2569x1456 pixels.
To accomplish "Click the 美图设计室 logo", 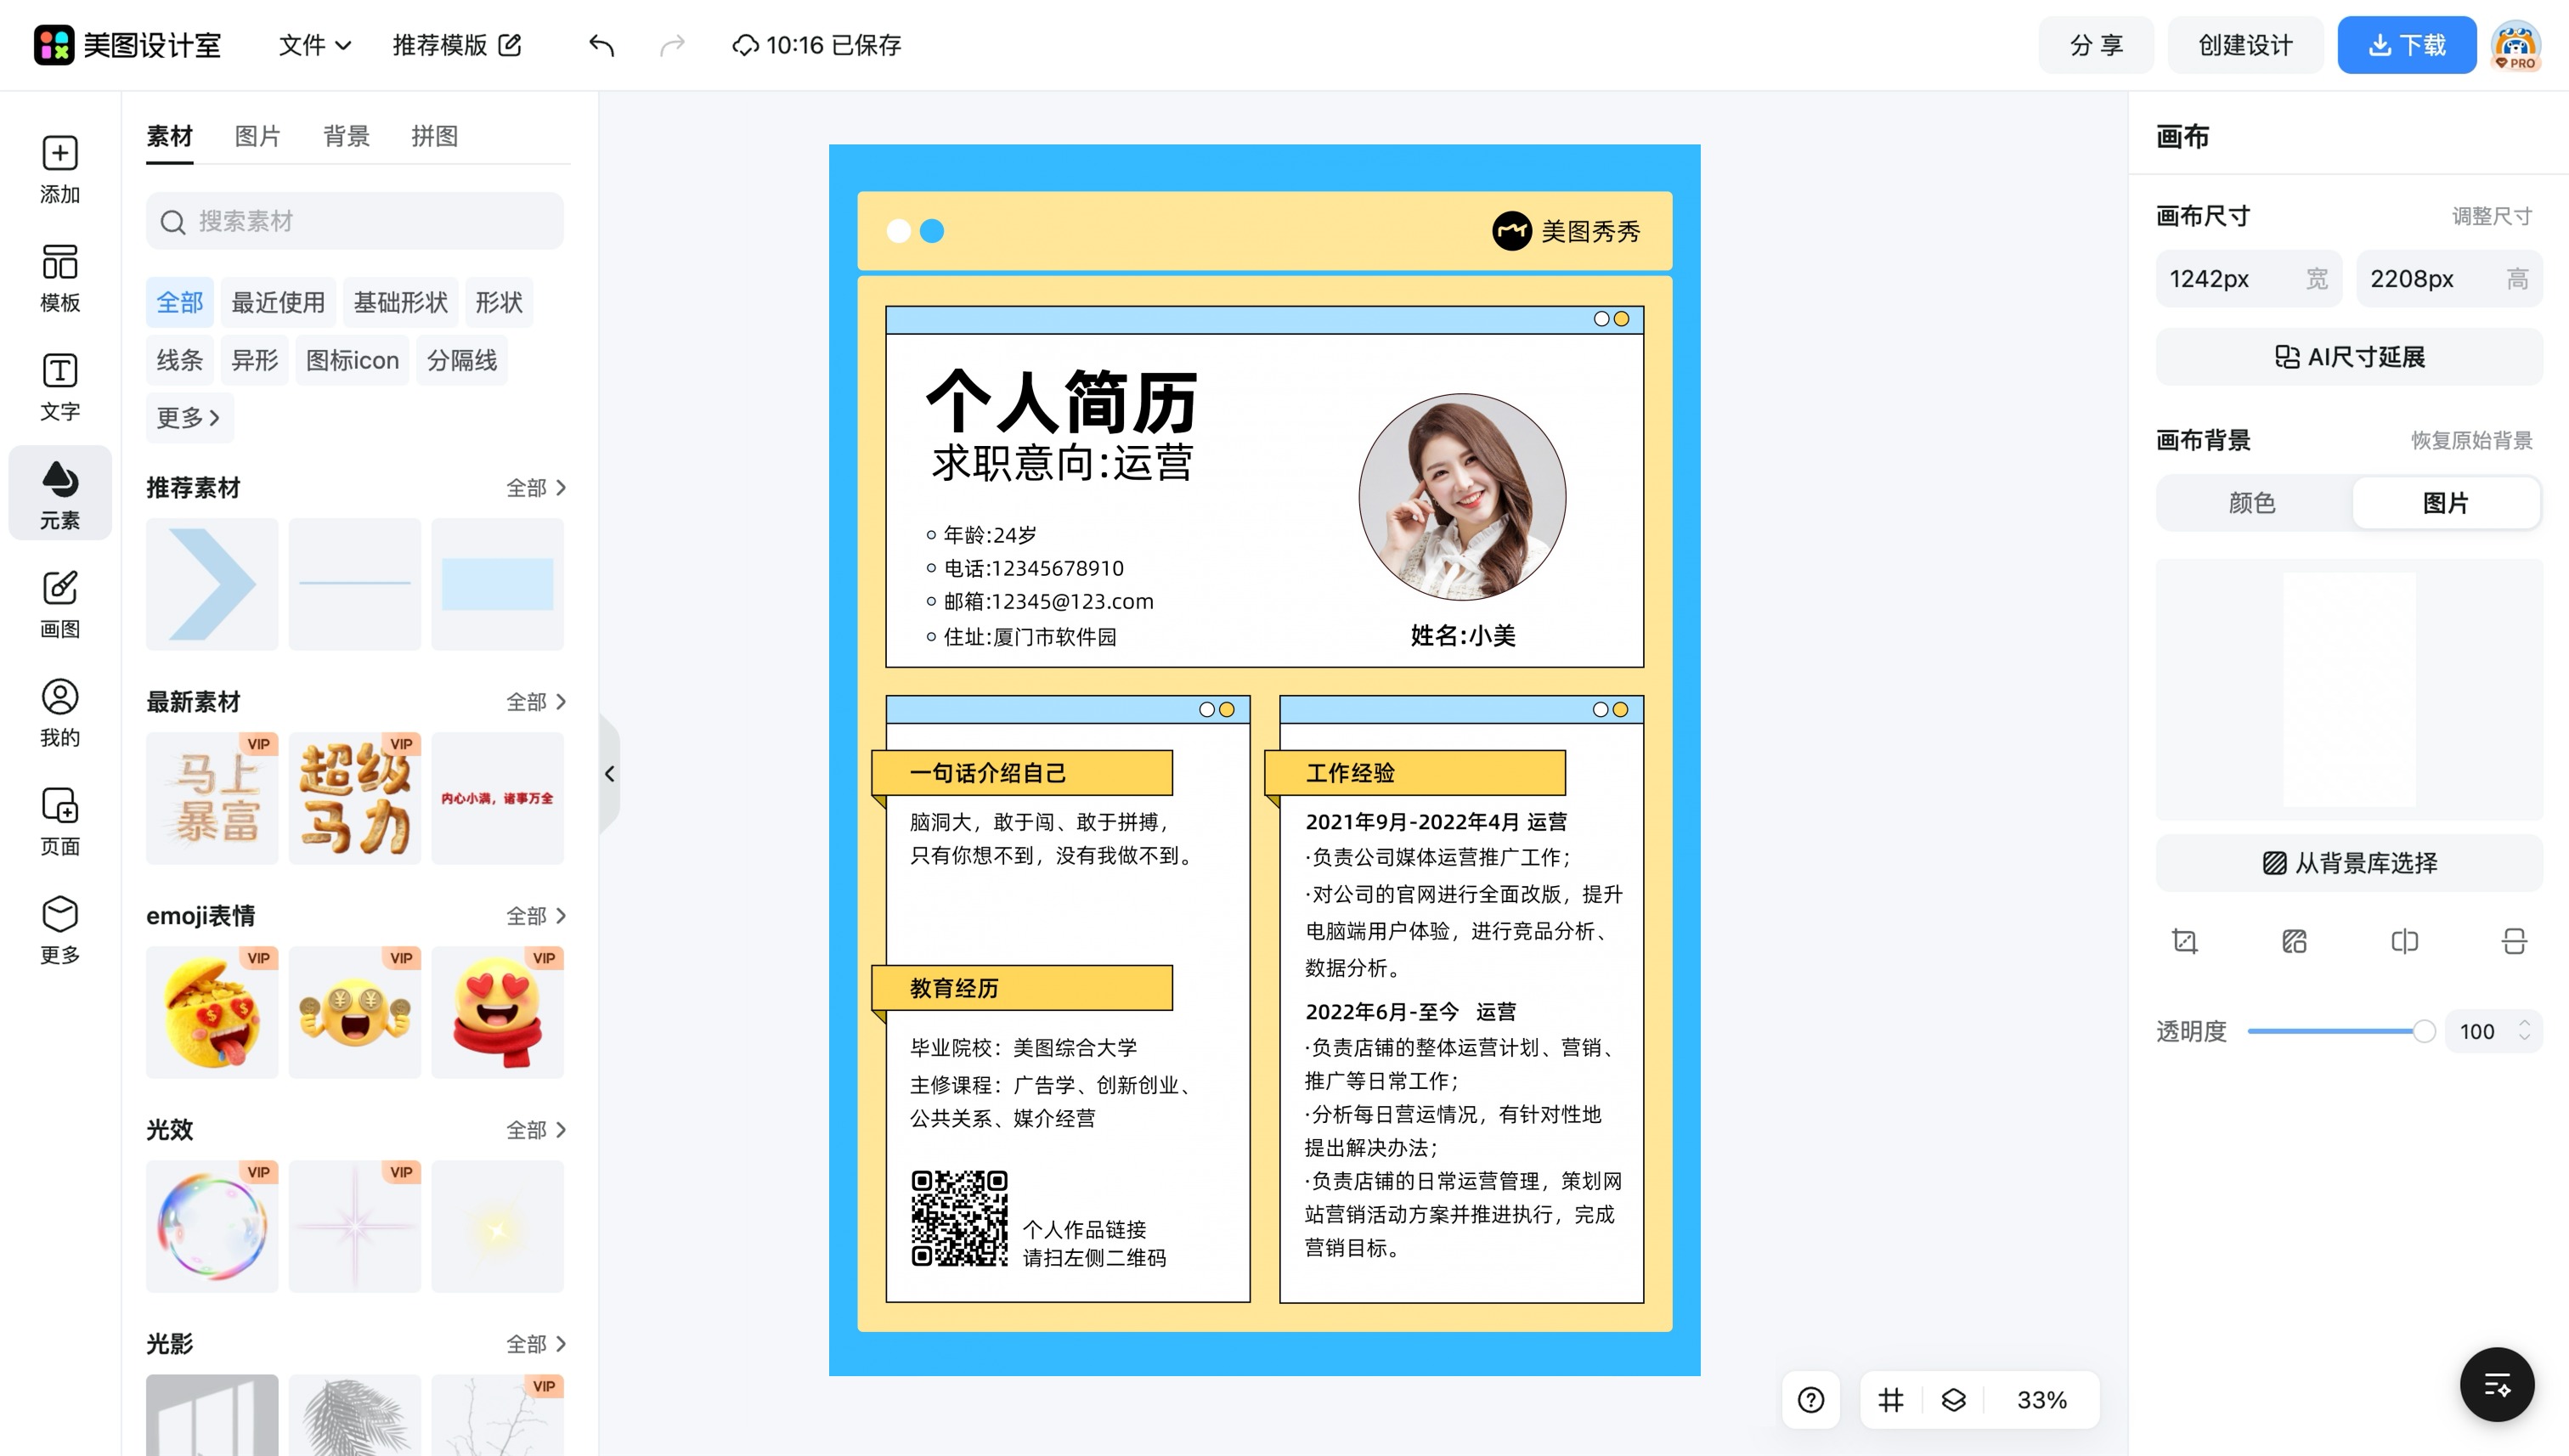I will point(127,45).
